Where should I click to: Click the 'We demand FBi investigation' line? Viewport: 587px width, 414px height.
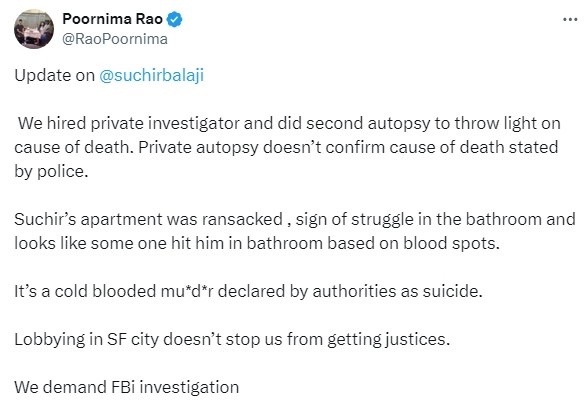click(x=127, y=387)
